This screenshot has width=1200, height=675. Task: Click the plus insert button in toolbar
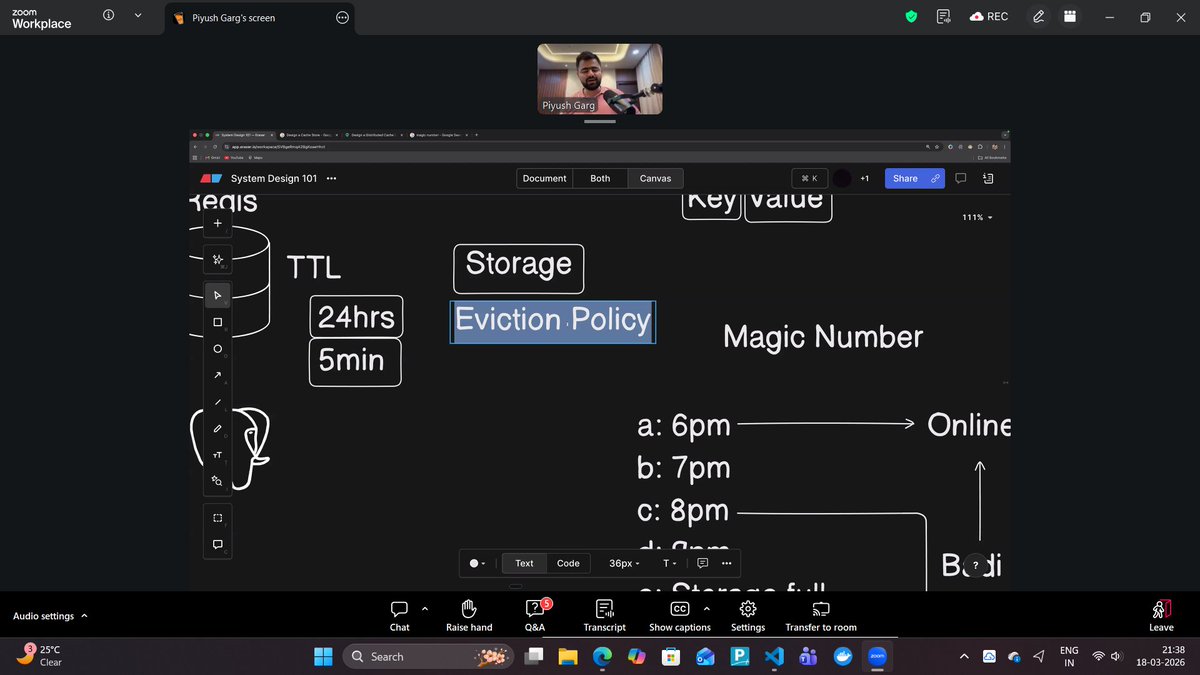pyautogui.click(x=217, y=224)
